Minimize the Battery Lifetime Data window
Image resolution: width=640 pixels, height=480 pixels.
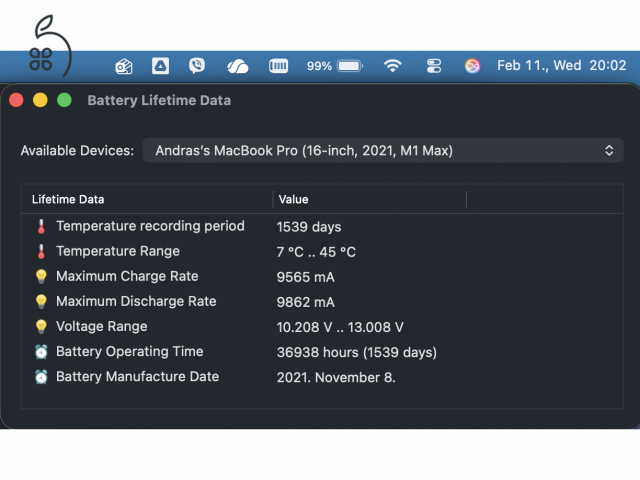(x=40, y=100)
